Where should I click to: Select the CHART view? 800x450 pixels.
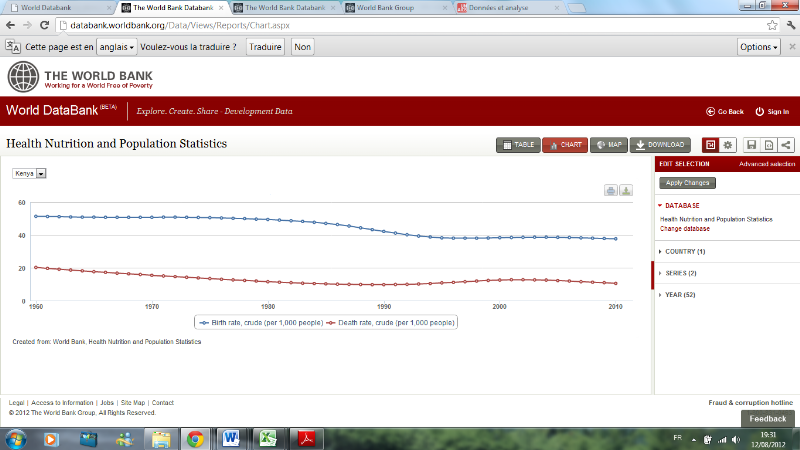pyautogui.click(x=565, y=145)
